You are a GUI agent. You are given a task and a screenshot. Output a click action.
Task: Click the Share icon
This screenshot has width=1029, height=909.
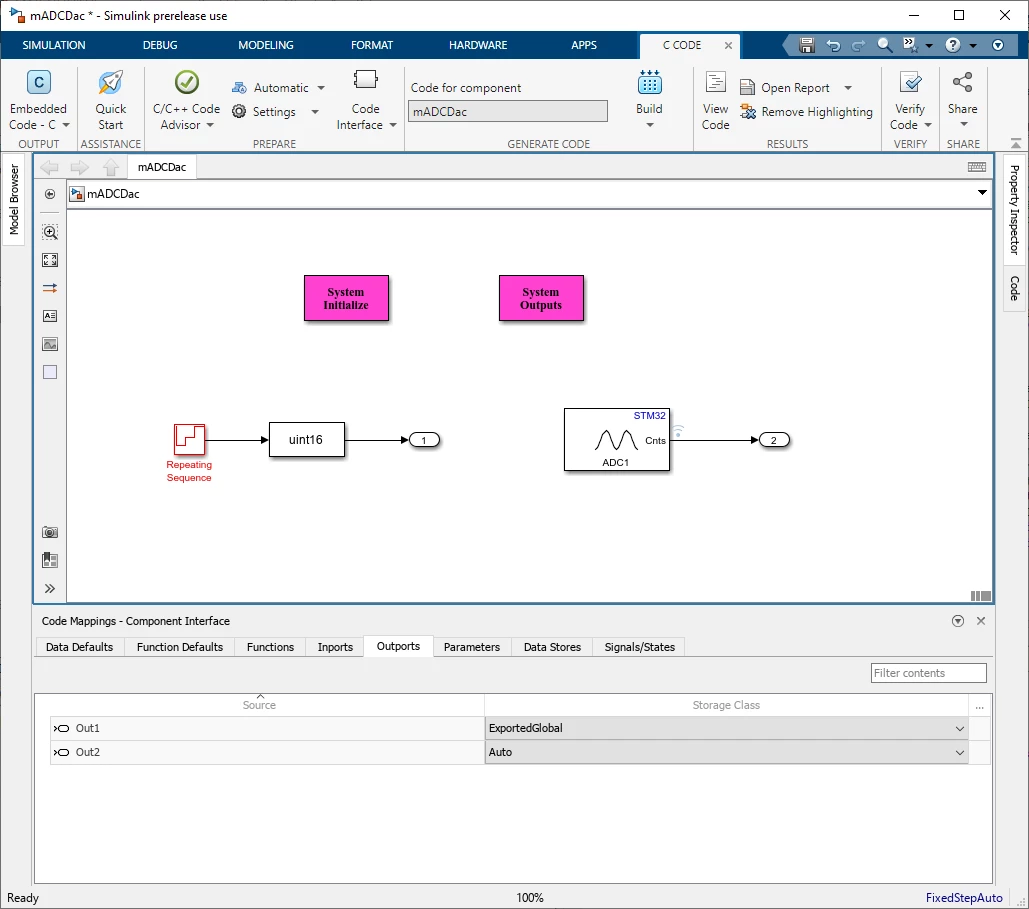963,83
